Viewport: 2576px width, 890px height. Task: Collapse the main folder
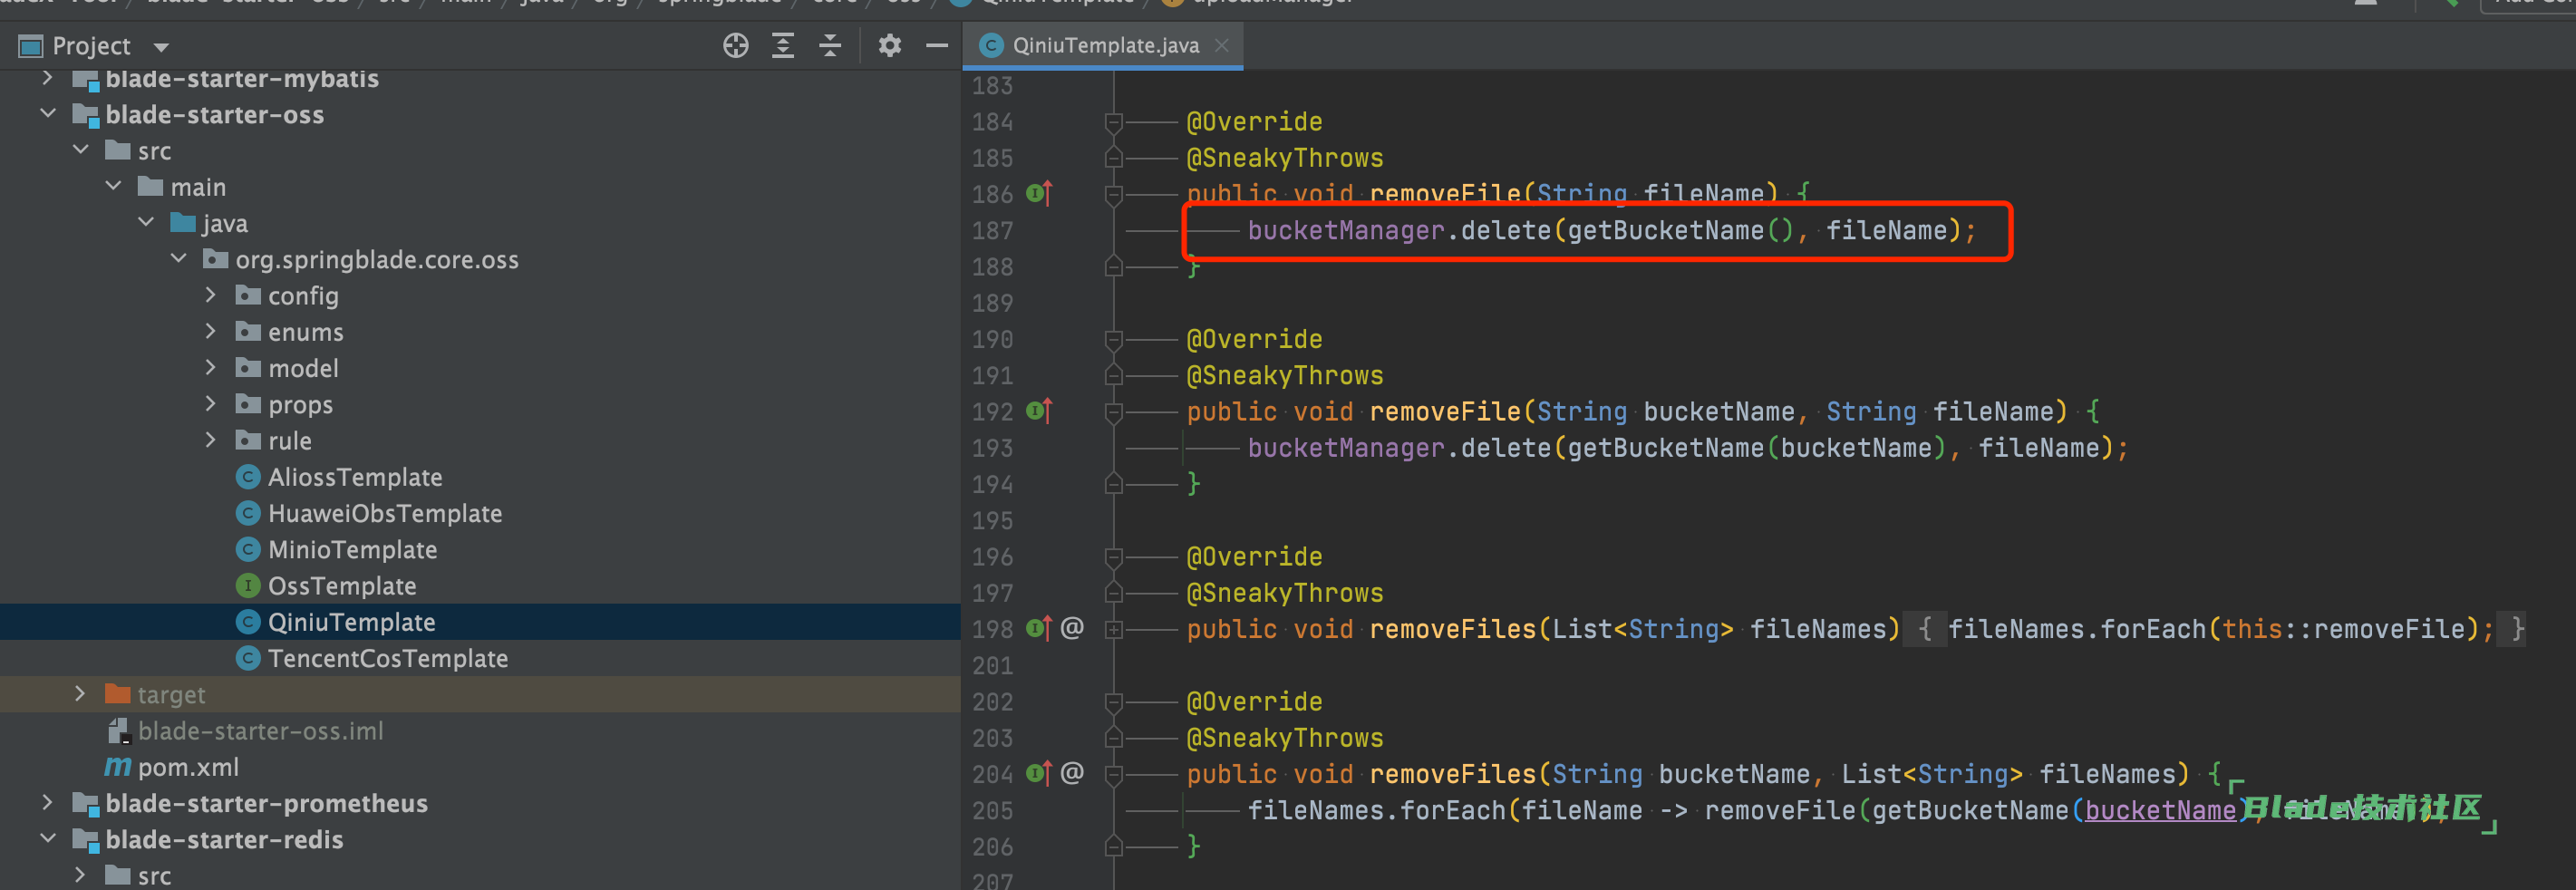click(113, 186)
